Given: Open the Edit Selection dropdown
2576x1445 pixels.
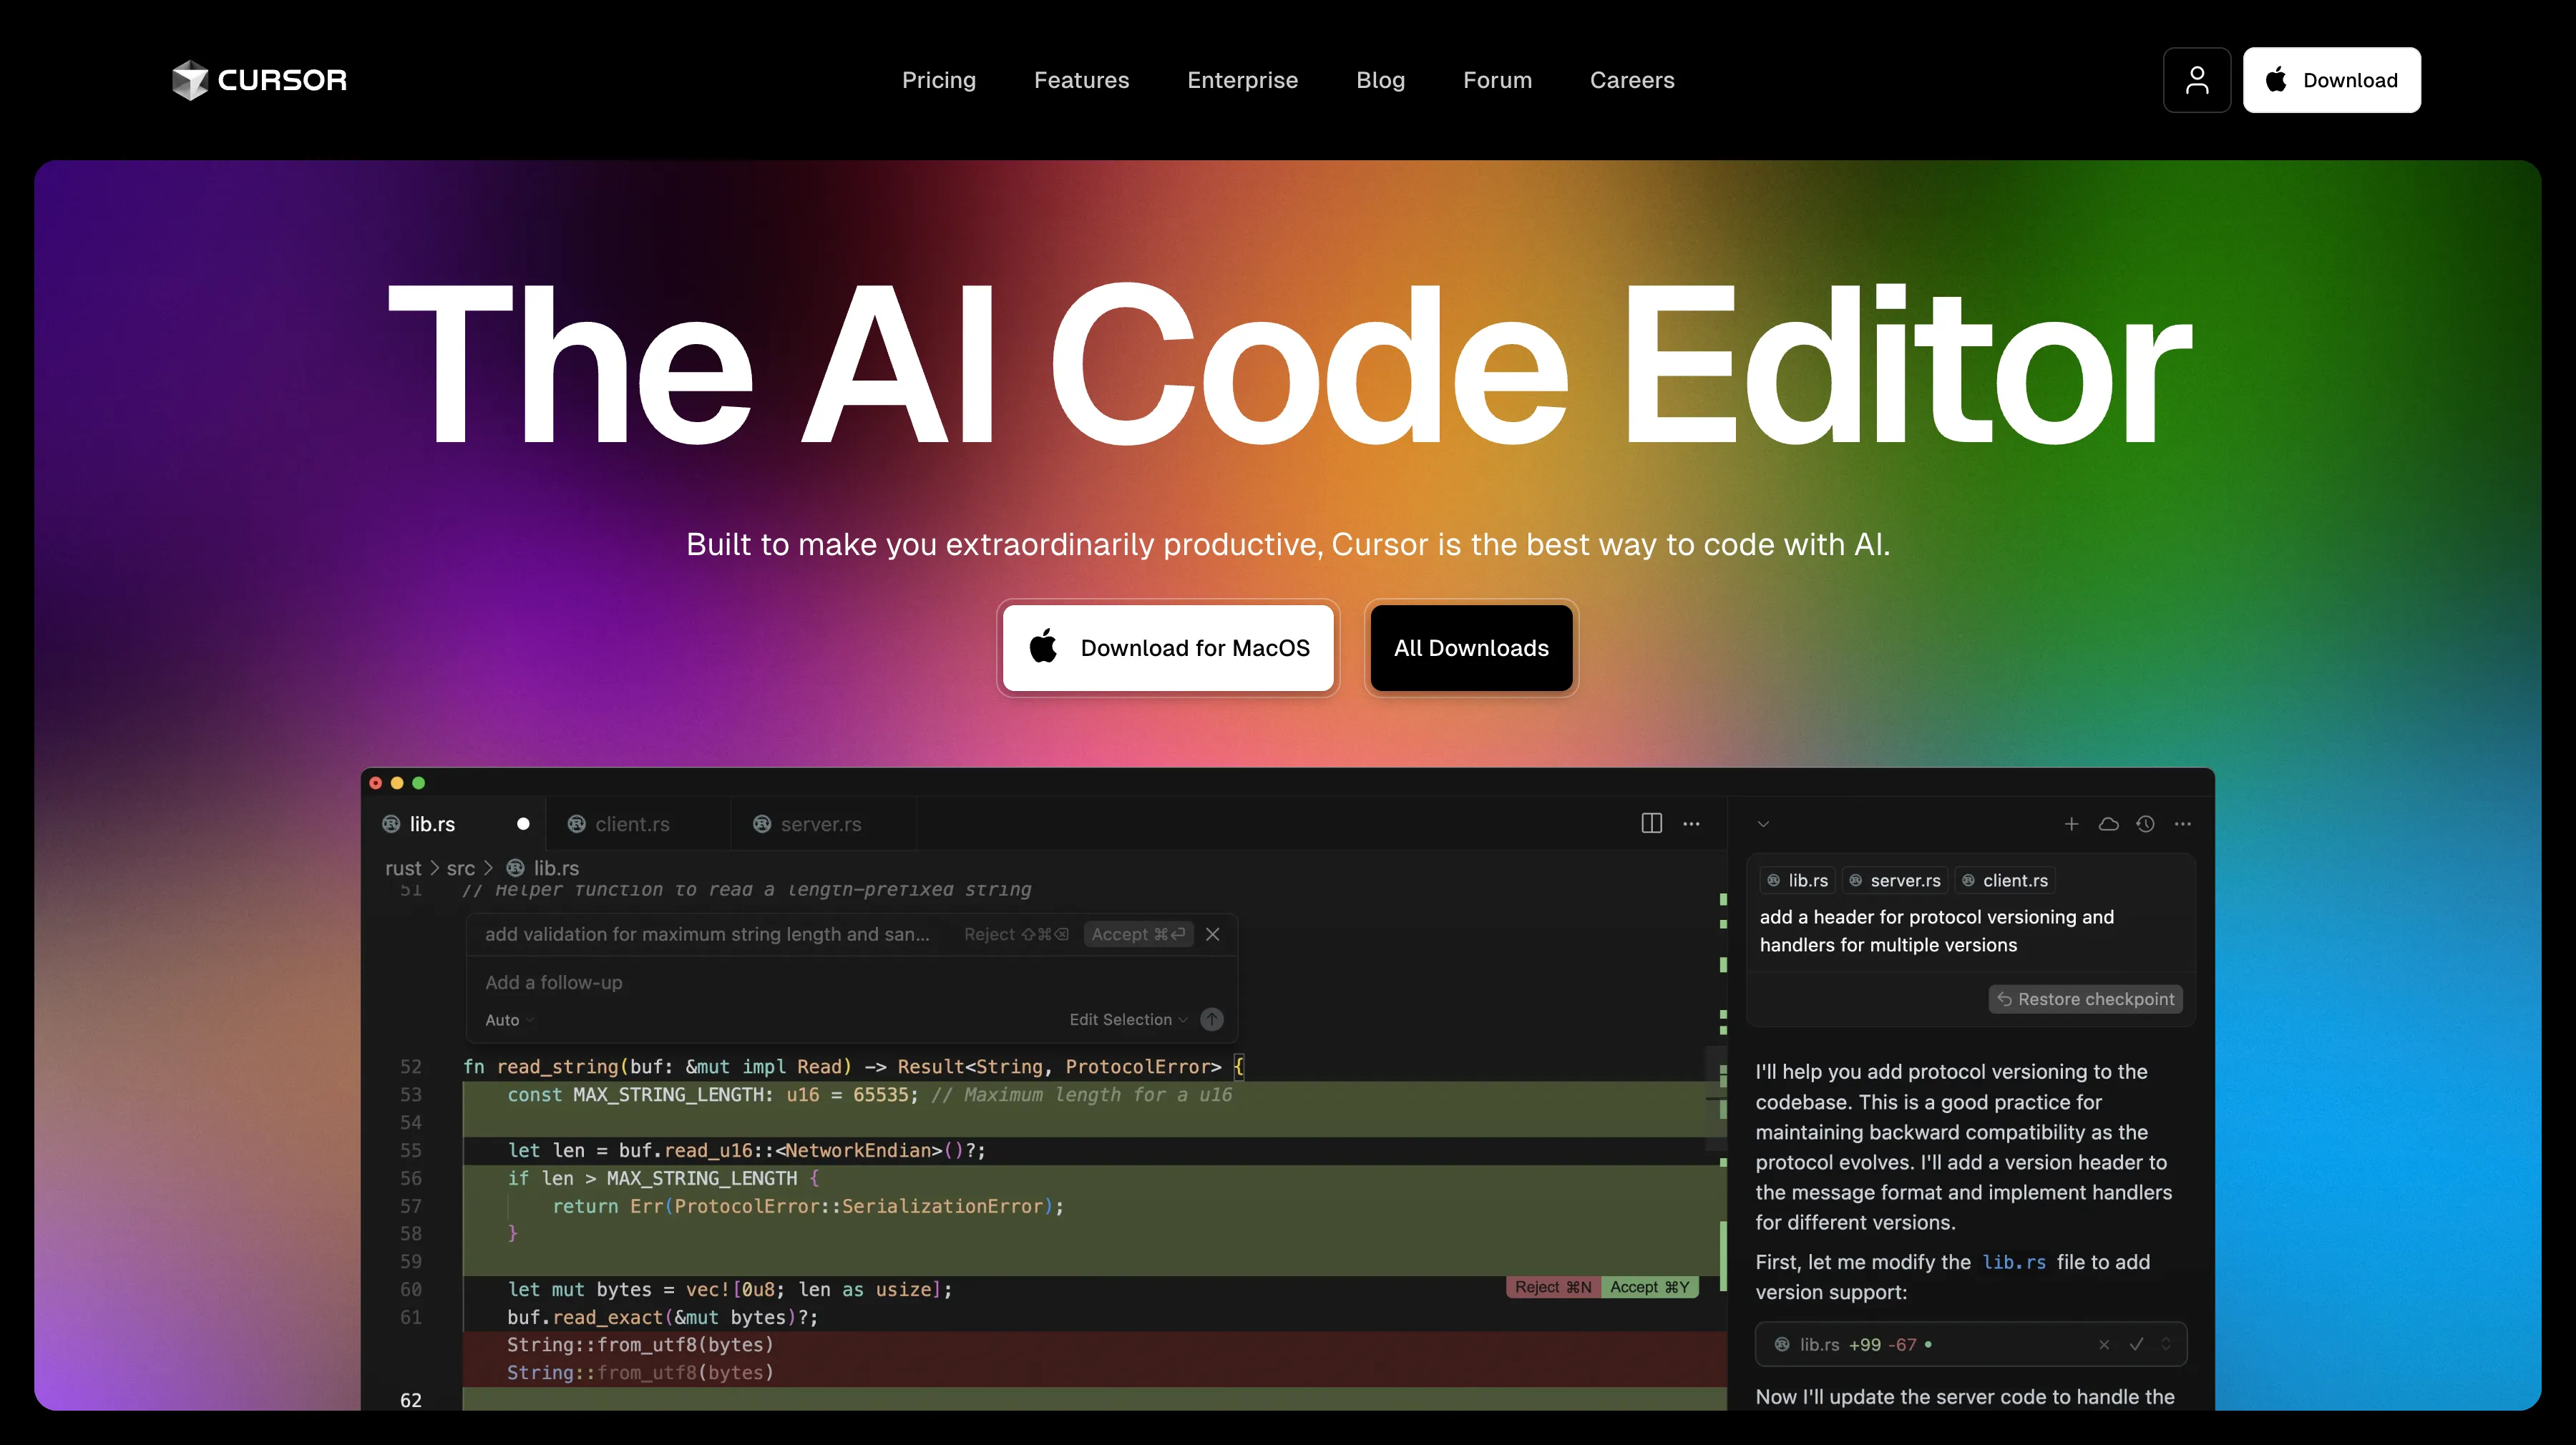Looking at the screenshot, I should [x=1128, y=1020].
